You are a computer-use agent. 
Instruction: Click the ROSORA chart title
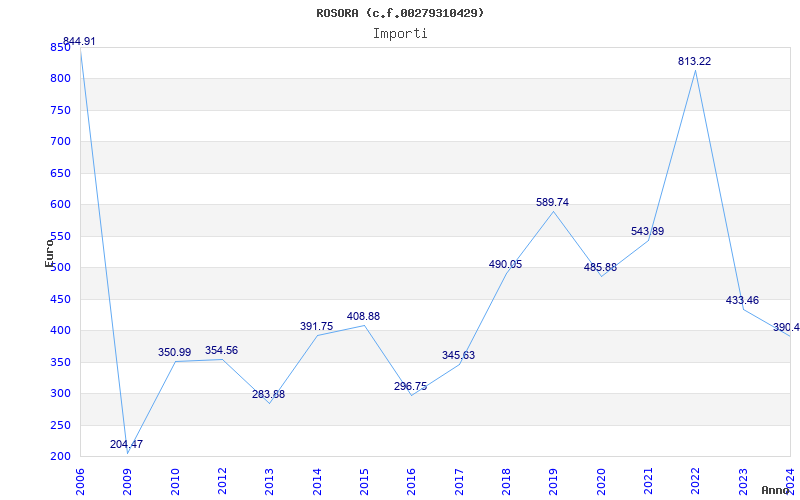tap(400, 13)
